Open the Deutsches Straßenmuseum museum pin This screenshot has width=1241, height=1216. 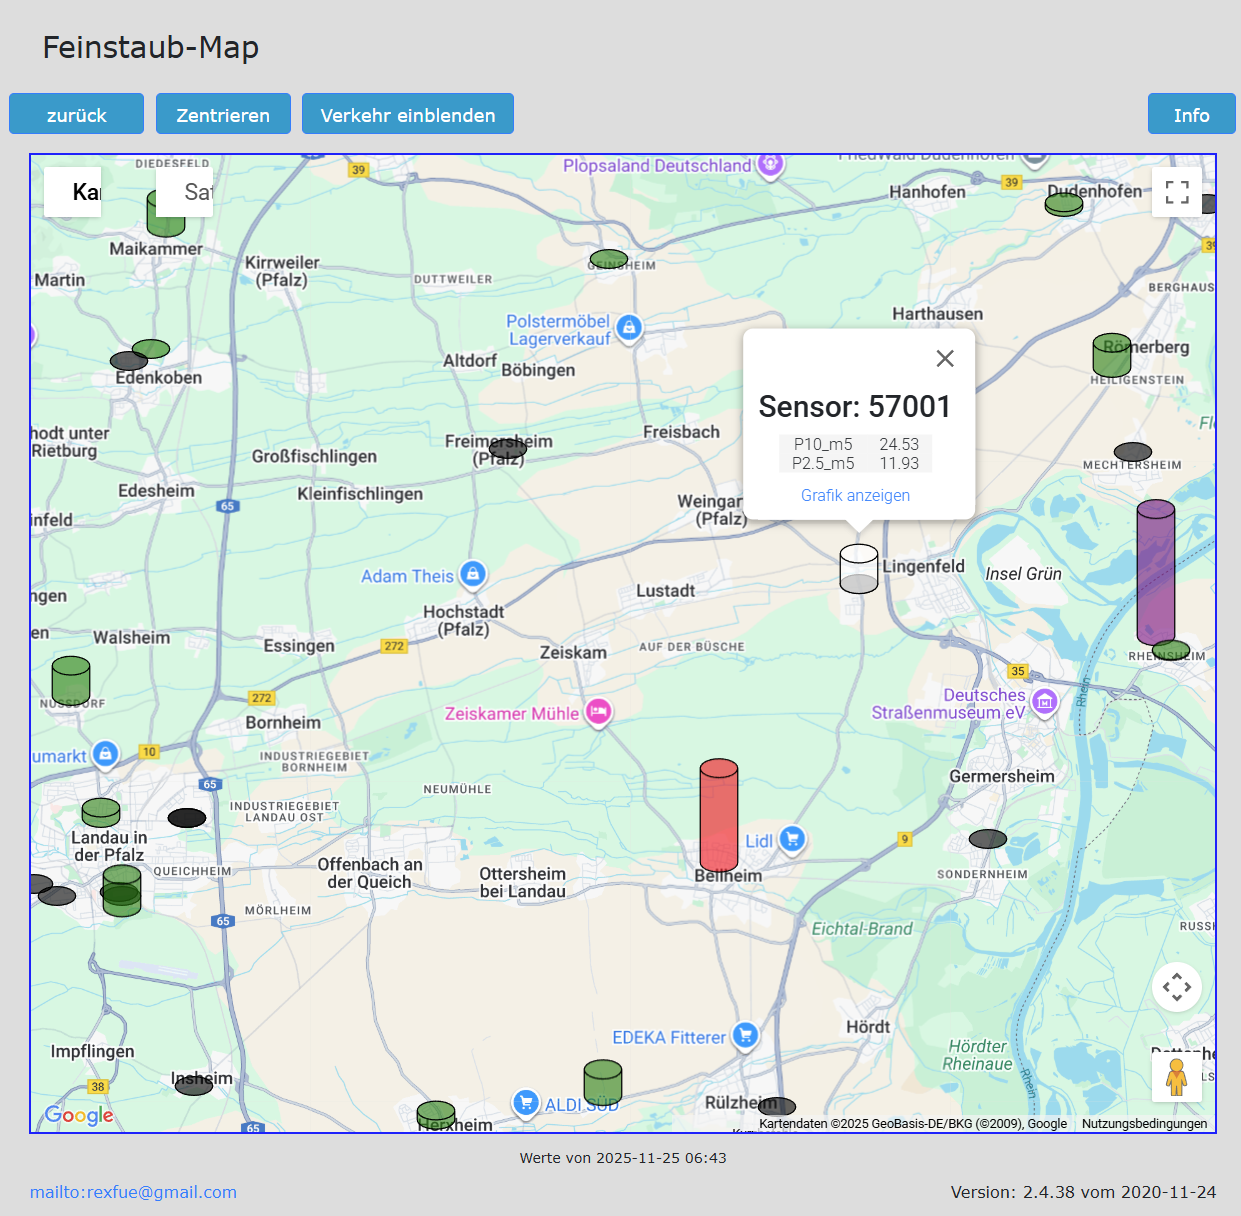click(x=1044, y=702)
